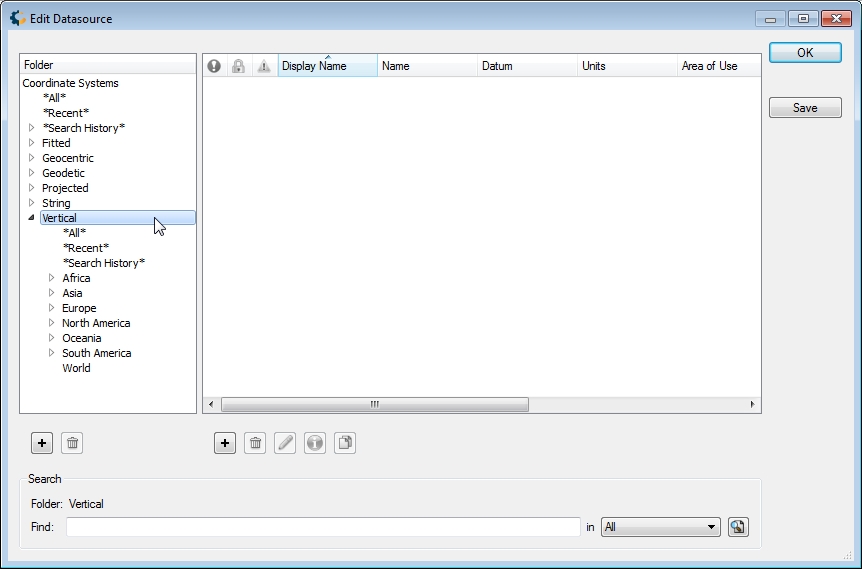Expand the North America subfolder

click(52, 323)
